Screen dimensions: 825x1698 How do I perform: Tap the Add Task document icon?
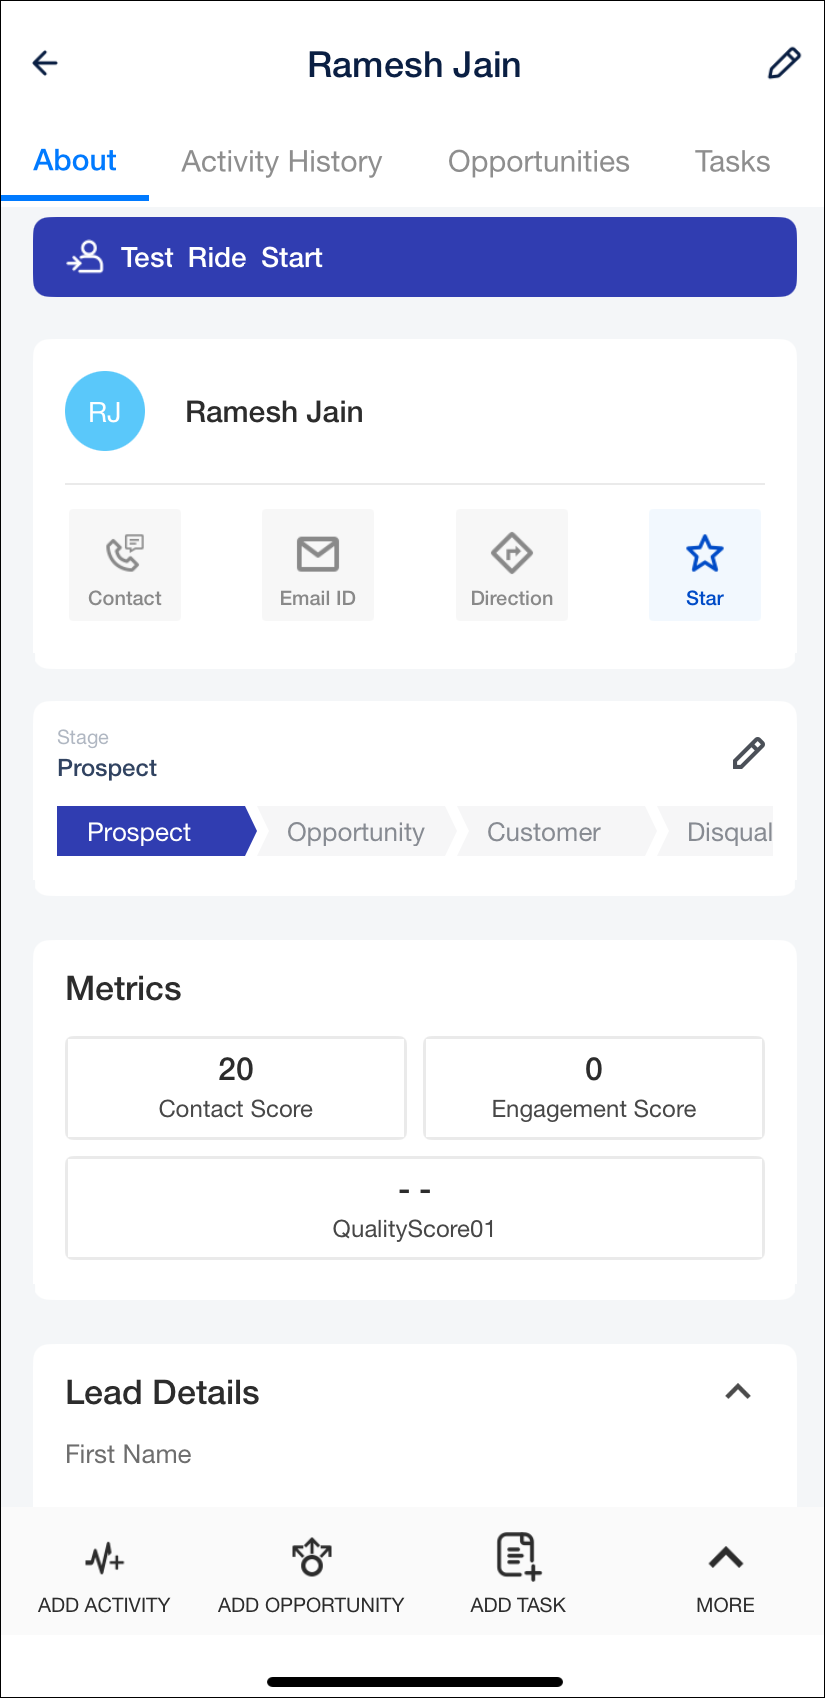[x=519, y=1556]
